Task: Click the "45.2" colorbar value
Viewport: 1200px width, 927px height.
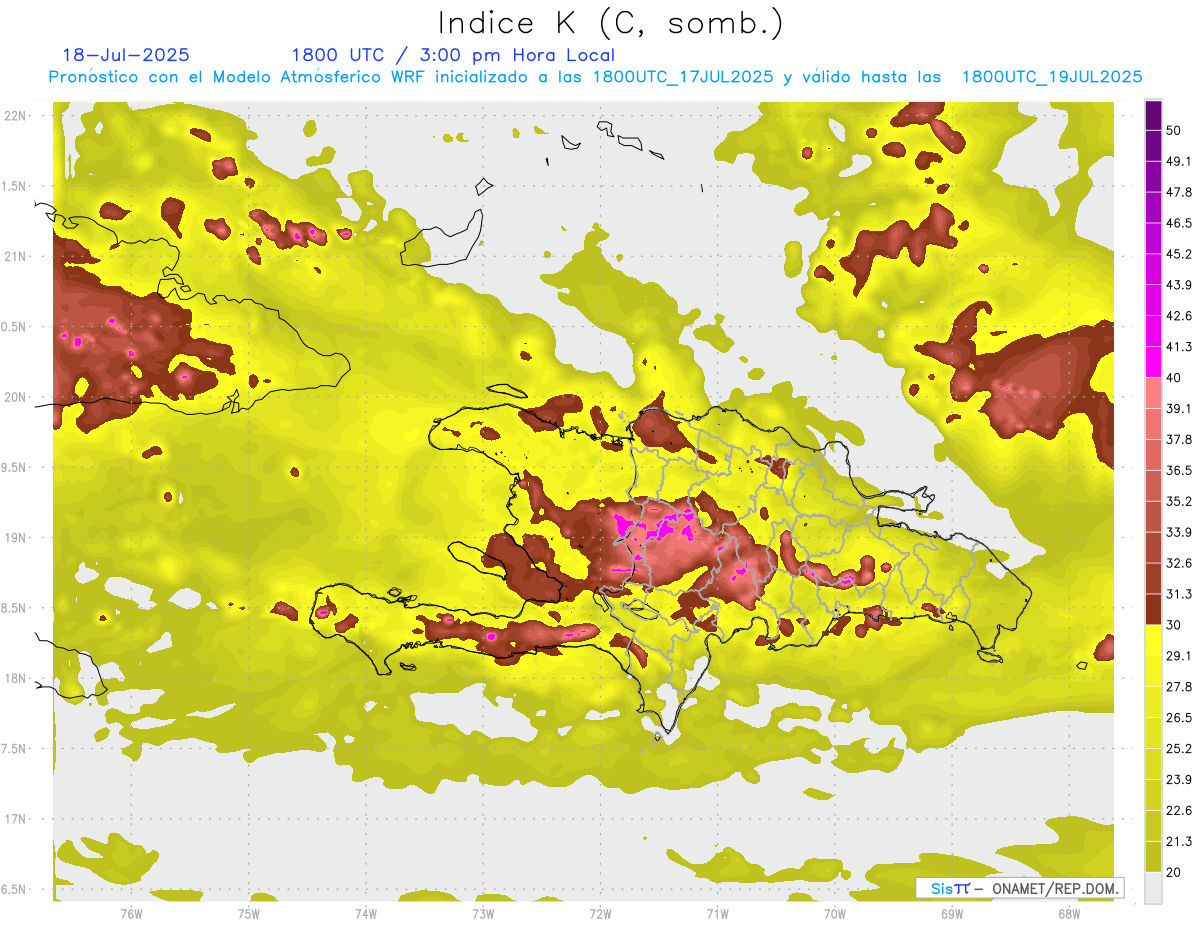Action: [1179, 254]
